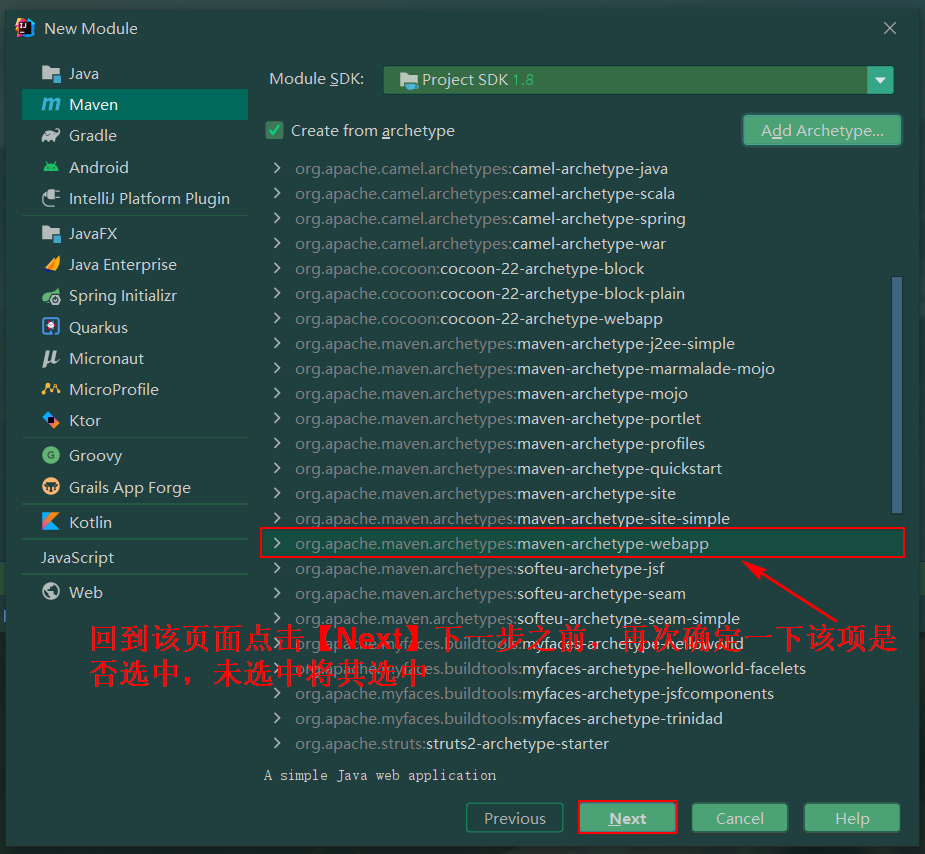Select the Android module icon
This screenshot has height=854, width=925.
(51, 167)
